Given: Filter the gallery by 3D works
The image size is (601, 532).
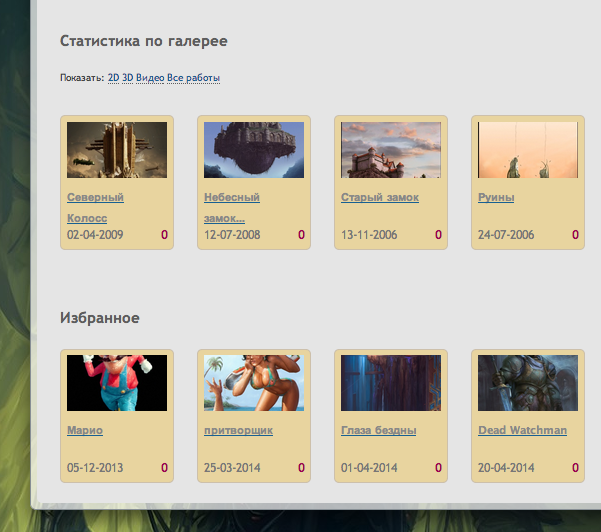Looking at the screenshot, I should 127,77.
